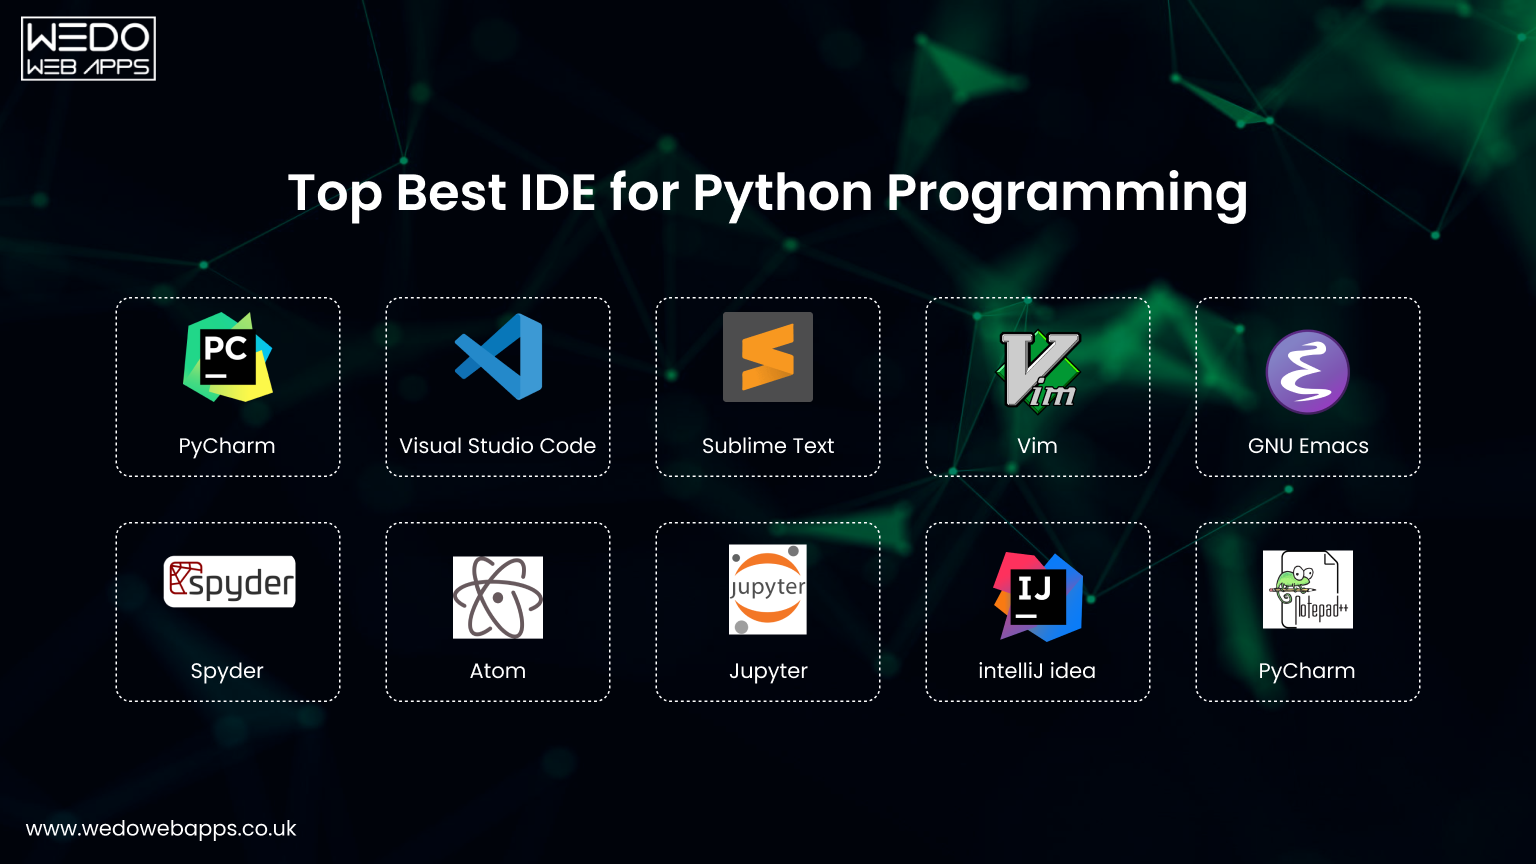Select the Spyder logo image

(230, 581)
